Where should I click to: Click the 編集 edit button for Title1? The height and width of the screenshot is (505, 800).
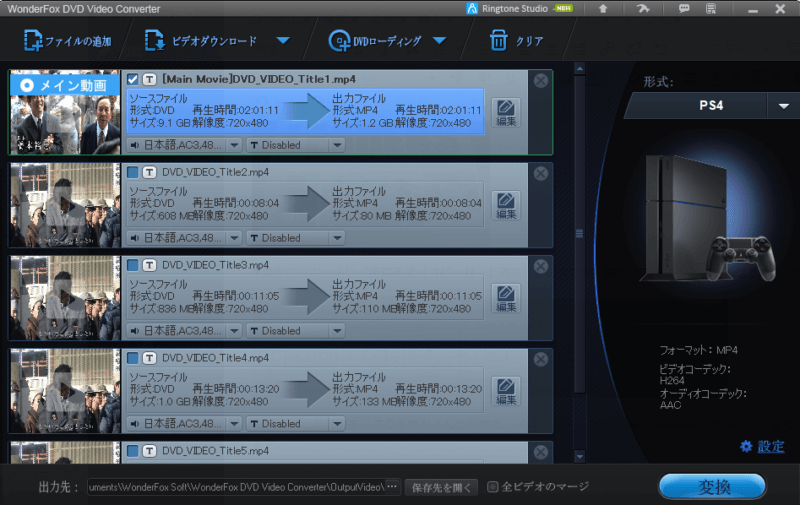tap(506, 113)
